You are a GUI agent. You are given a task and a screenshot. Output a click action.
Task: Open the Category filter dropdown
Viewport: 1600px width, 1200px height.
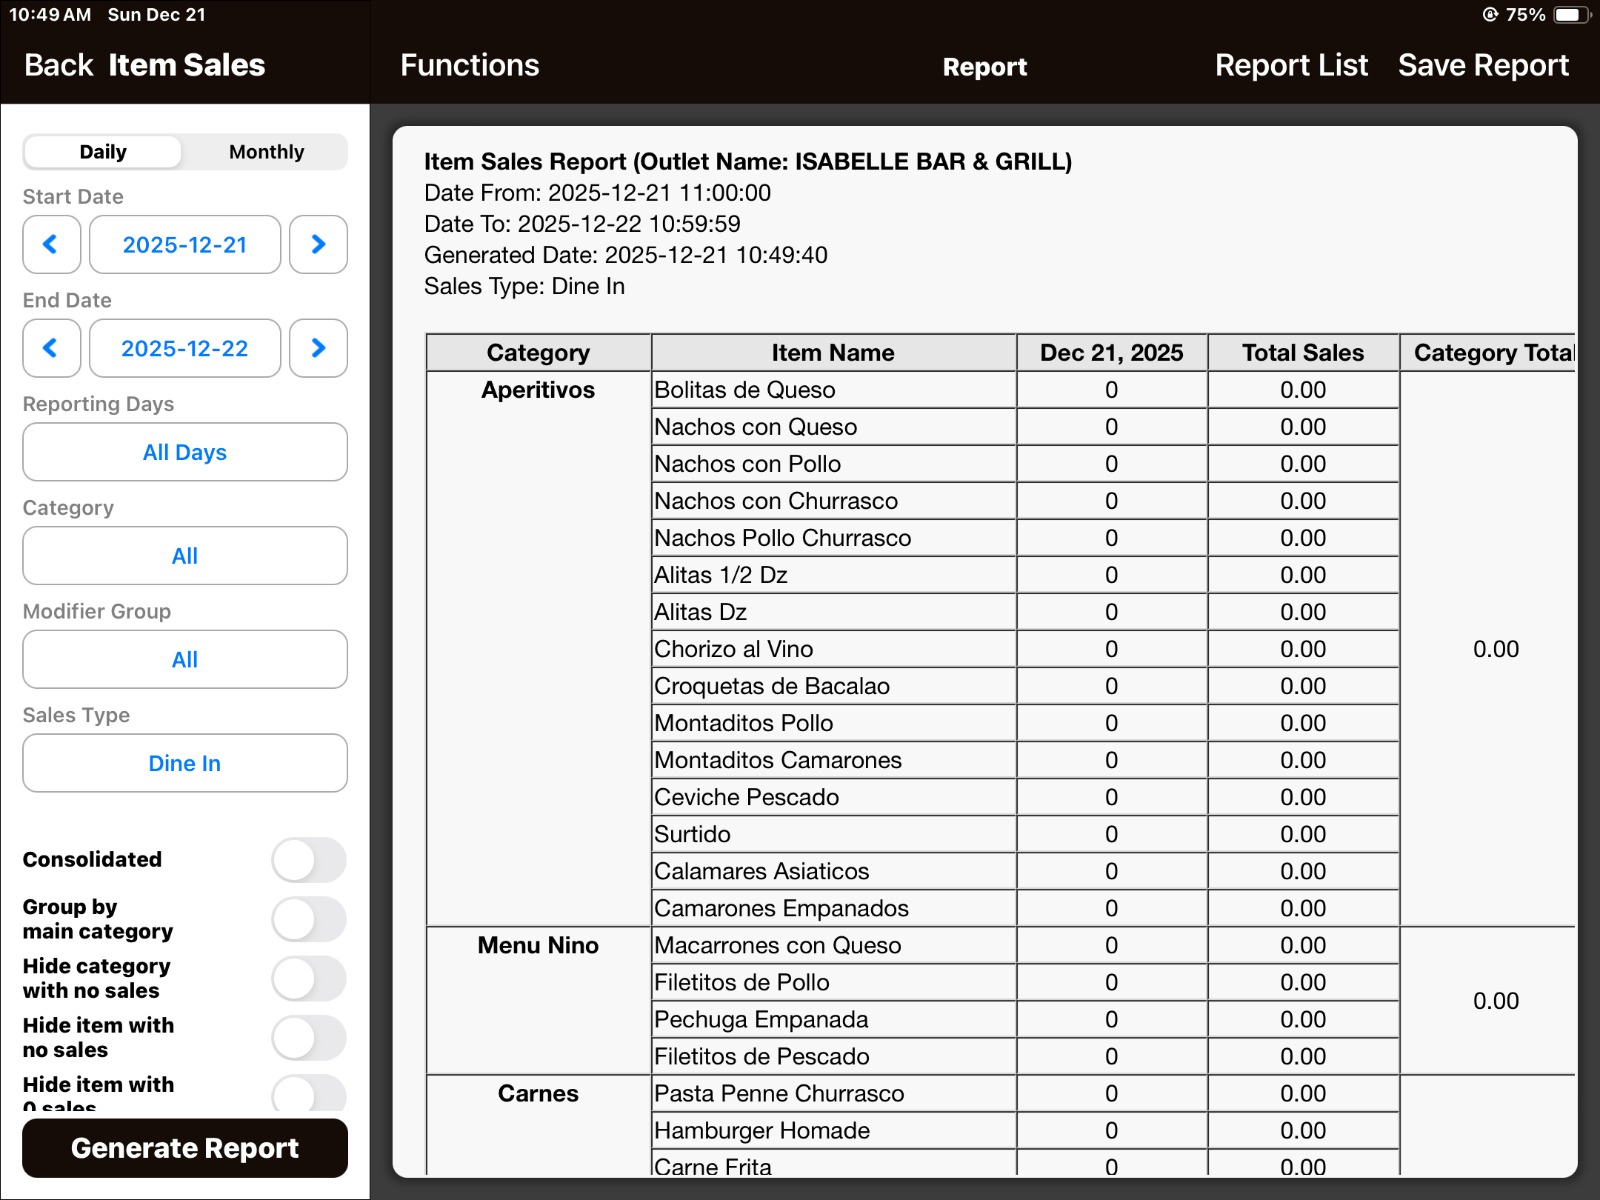pyautogui.click(x=185, y=556)
